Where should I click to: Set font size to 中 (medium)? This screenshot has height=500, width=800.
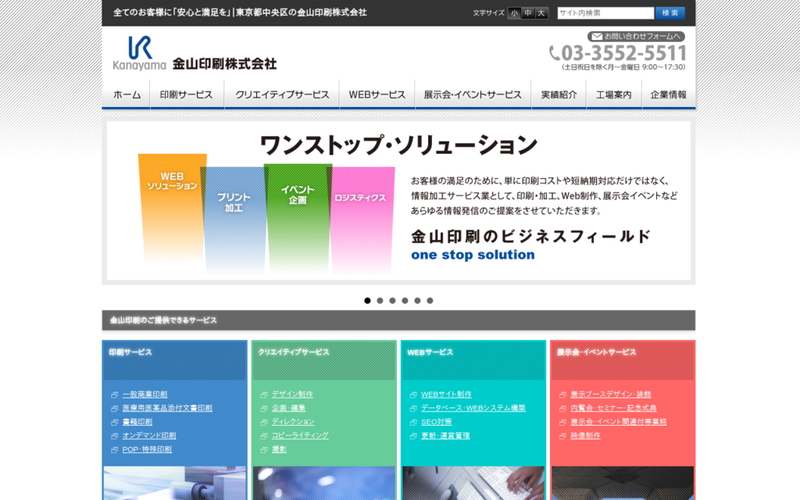pos(528,13)
